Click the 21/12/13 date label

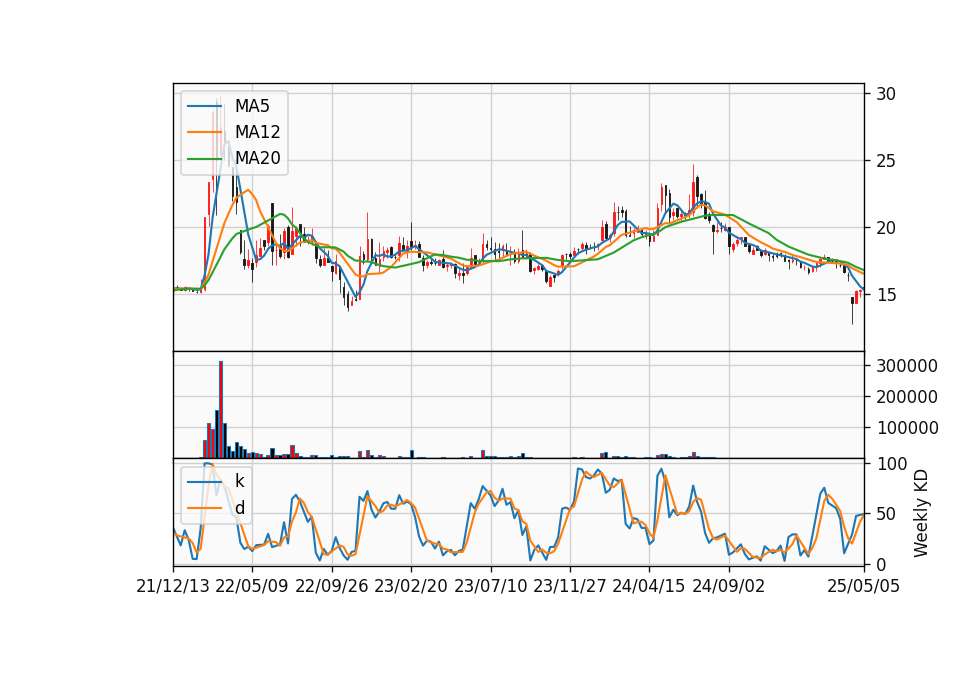coord(173,587)
